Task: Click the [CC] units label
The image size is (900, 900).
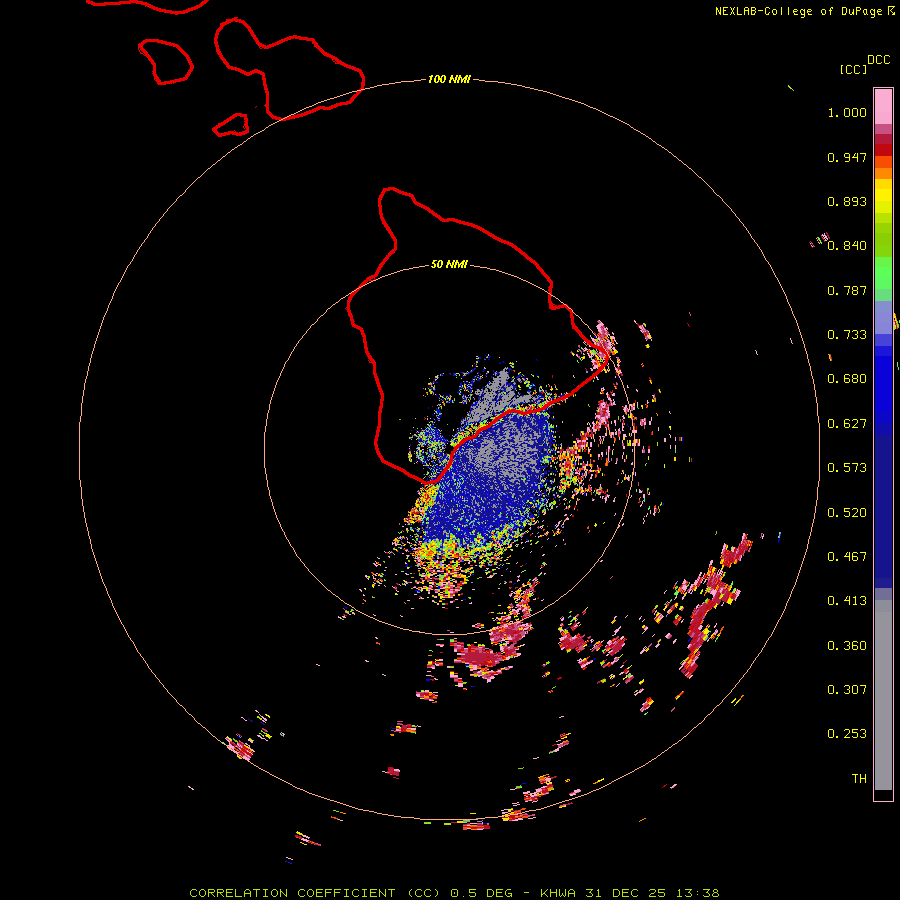Action: [853, 69]
